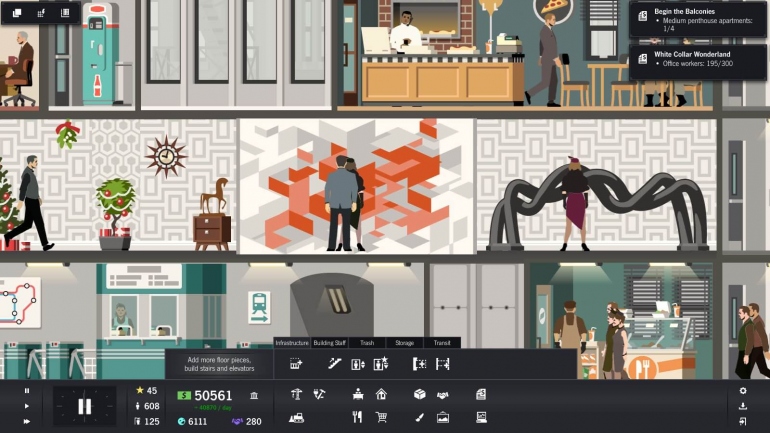Open the bank loans icon next to money
This screenshot has height=433, width=770.
pos(254,396)
